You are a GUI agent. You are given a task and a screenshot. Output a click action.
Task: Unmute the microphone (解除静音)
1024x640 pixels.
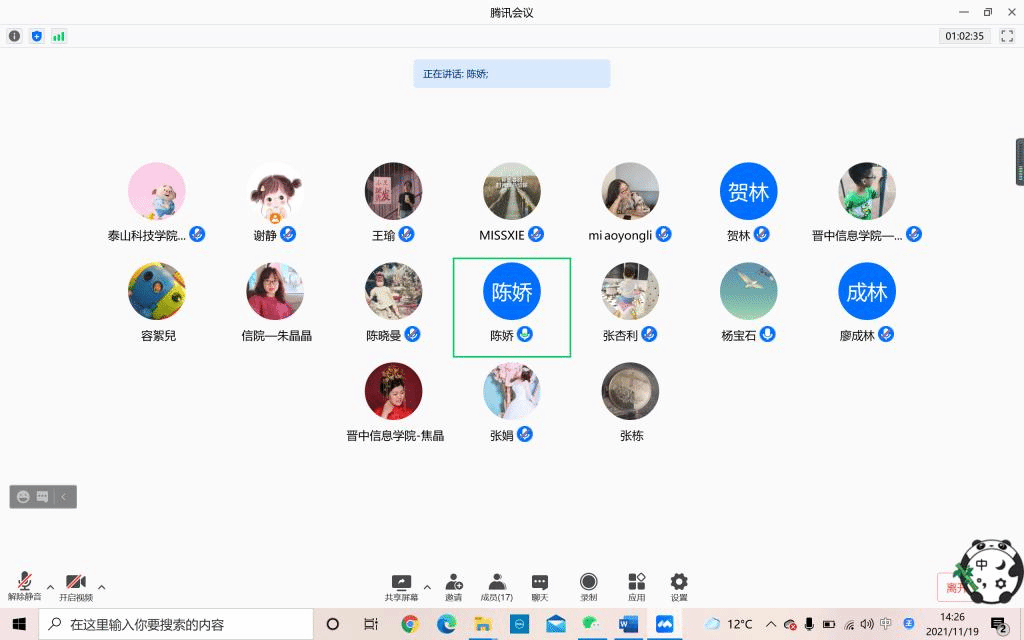(25, 586)
